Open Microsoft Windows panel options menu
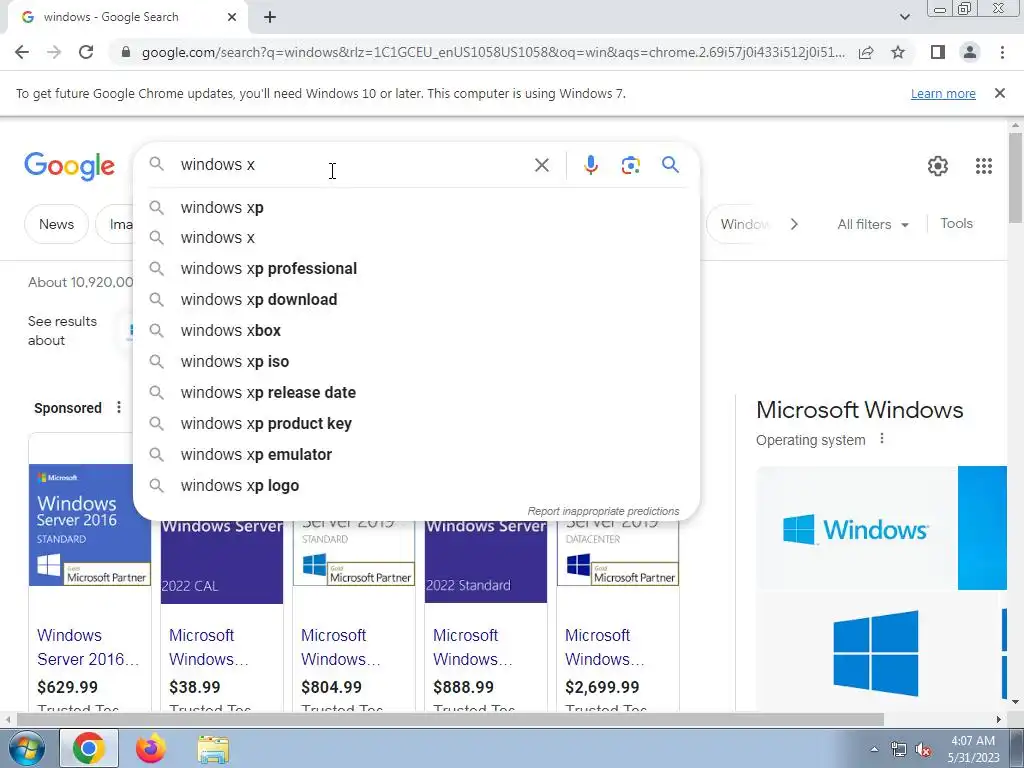The width and height of the screenshot is (1024, 768). (882, 439)
